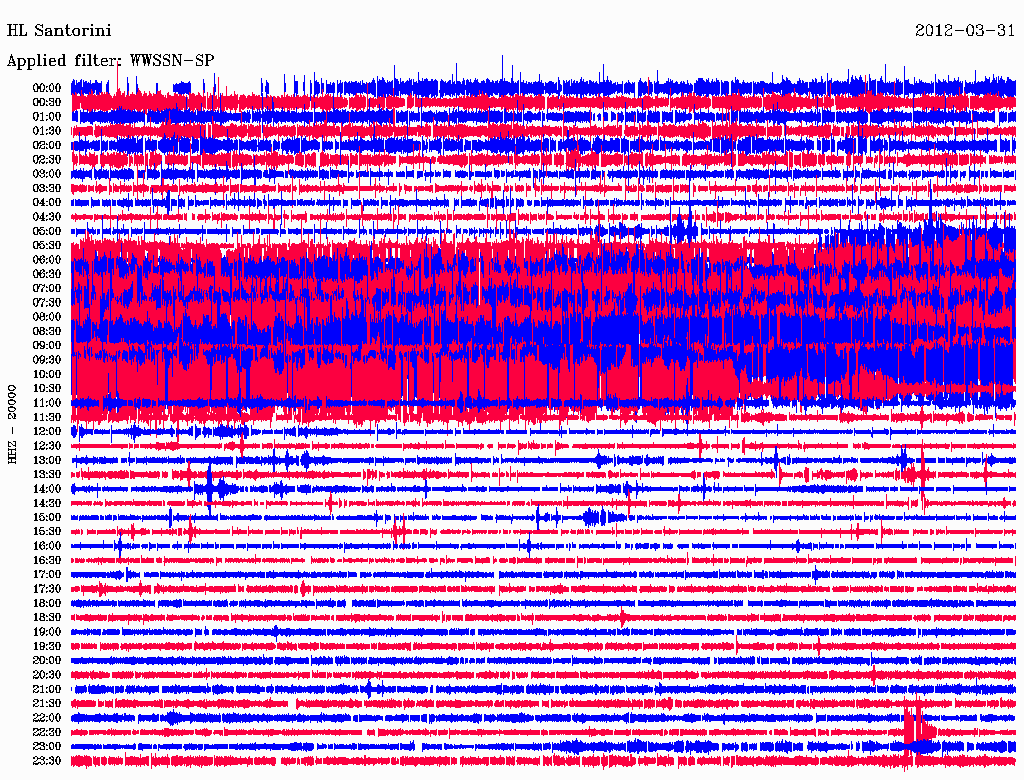Select the 04:30 time label
1024x780 pixels.
click(x=47, y=217)
